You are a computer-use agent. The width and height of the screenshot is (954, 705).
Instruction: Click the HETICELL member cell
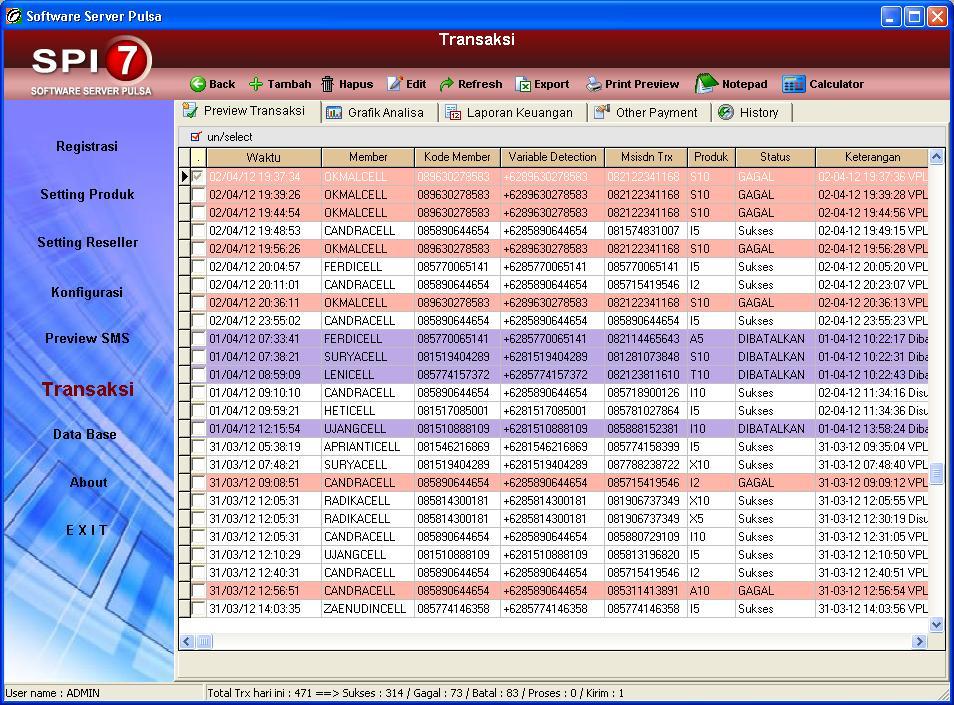tap(367, 411)
